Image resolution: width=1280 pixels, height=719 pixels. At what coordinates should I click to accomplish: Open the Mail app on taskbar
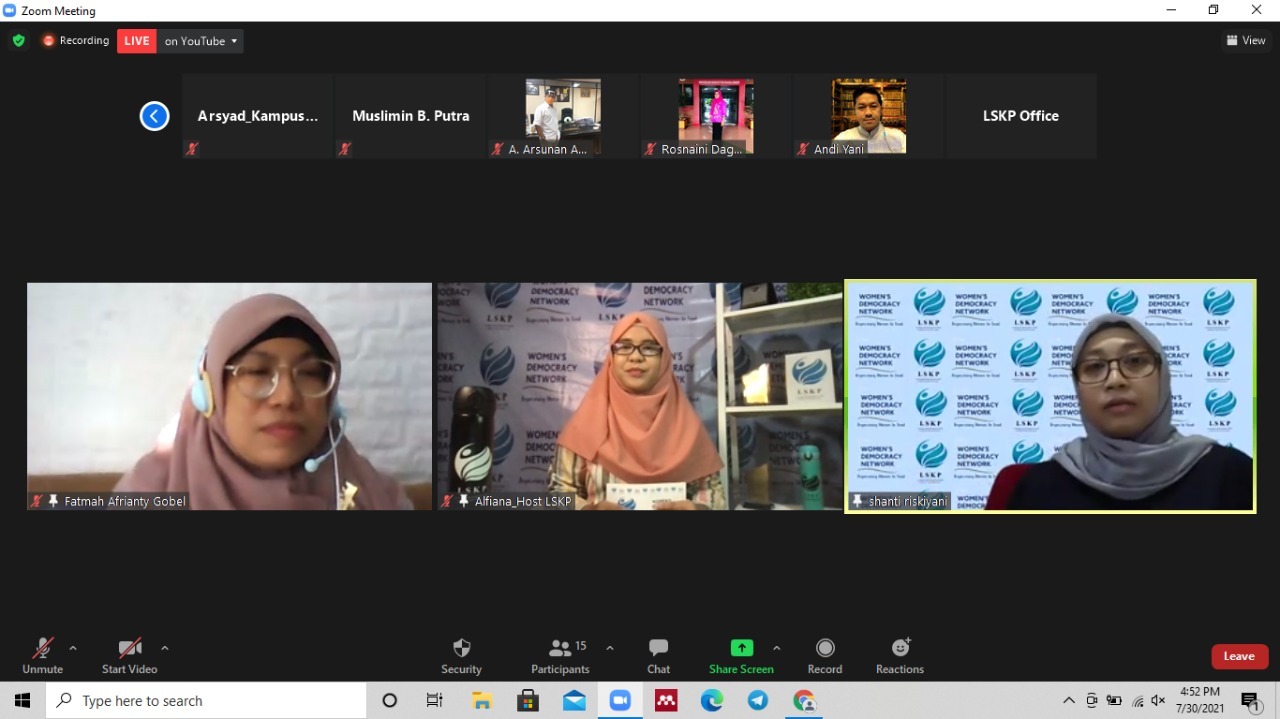point(574,701)
